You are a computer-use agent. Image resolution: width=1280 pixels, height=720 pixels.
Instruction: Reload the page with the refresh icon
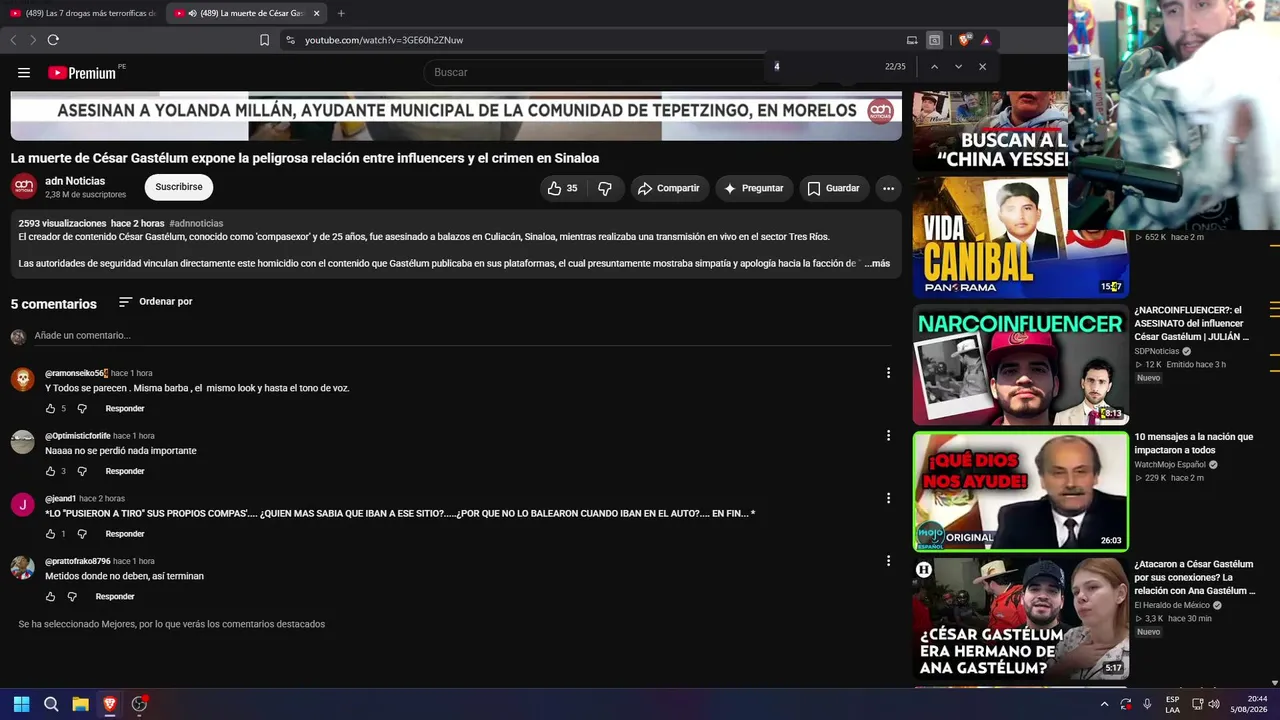coord(53,40)
